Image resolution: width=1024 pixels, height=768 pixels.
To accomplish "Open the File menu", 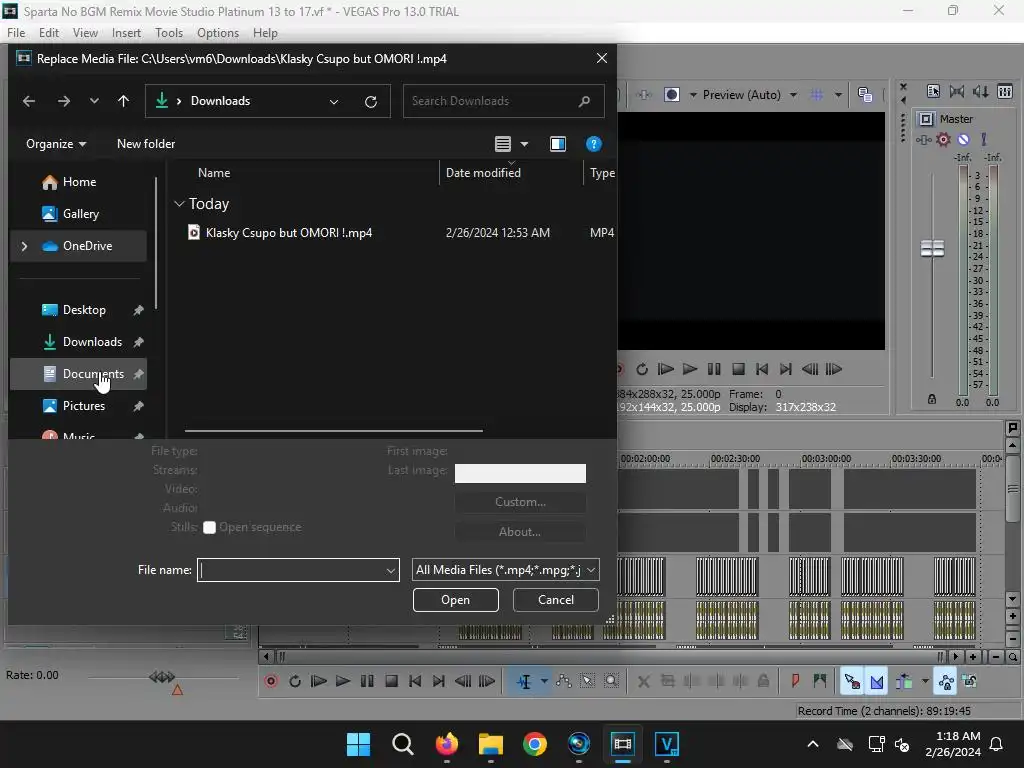I will (16, 33).
